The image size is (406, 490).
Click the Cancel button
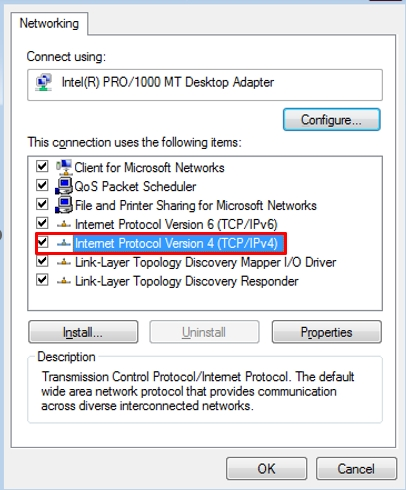pos(356,469)
